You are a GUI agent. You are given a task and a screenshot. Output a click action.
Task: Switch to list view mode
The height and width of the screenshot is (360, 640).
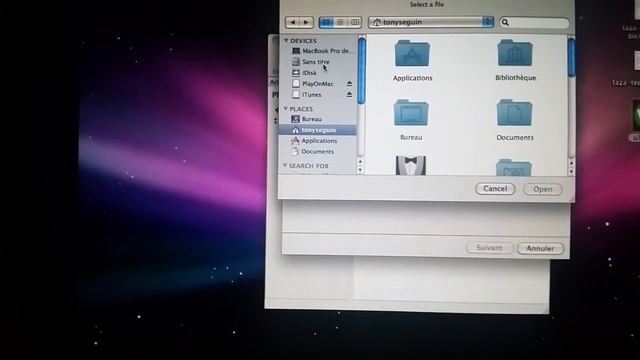pyautogui.click(x=340, y=22)
